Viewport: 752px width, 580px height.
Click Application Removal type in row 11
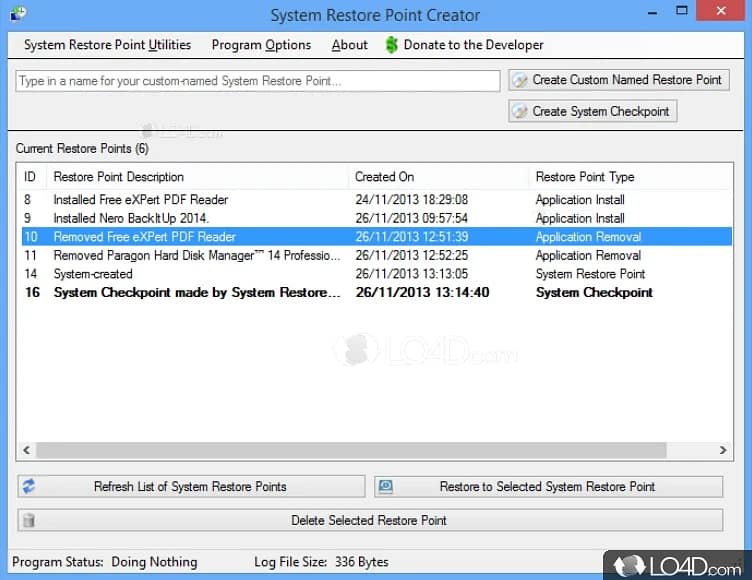click(588, 255)
